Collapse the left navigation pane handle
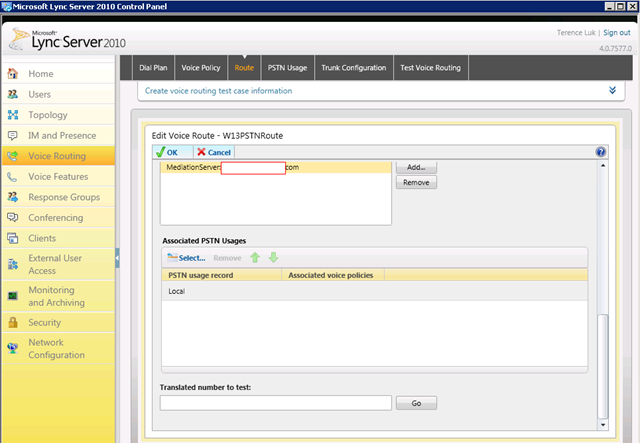The image size is (640, 443). (117, 257)
